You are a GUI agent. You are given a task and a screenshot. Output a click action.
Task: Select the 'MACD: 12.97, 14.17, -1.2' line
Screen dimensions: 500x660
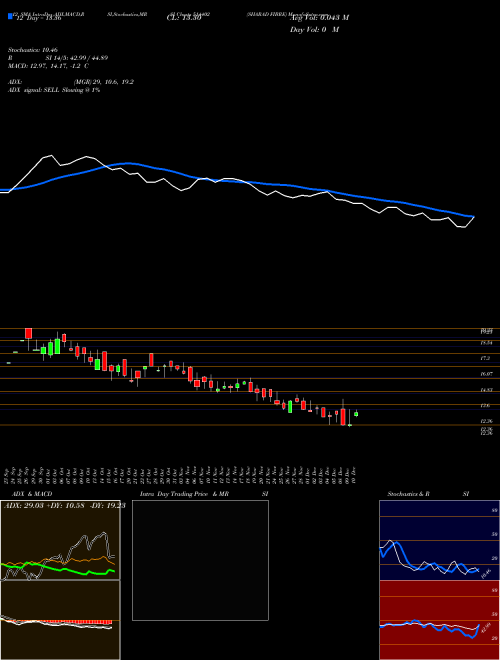tap(44, 66)
